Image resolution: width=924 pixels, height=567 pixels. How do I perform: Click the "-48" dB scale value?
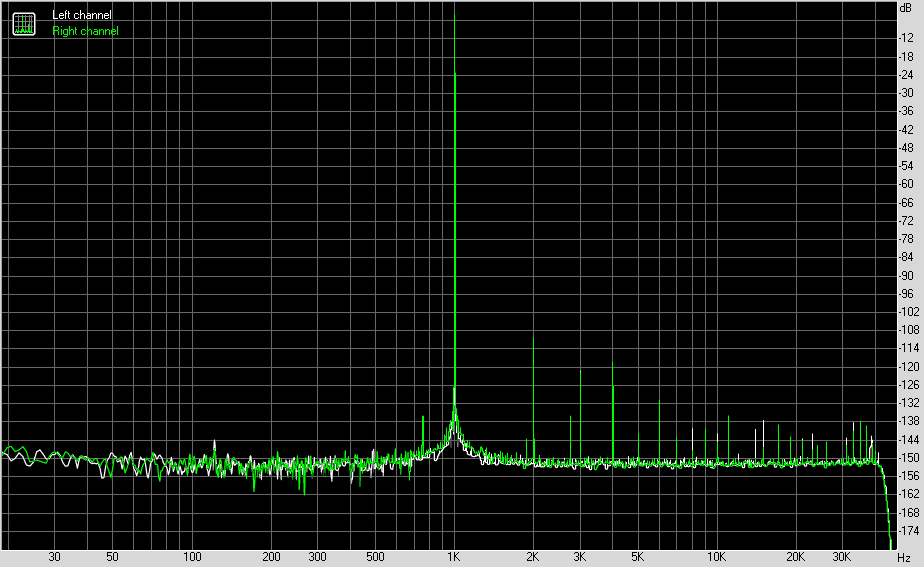coord(906,149)
